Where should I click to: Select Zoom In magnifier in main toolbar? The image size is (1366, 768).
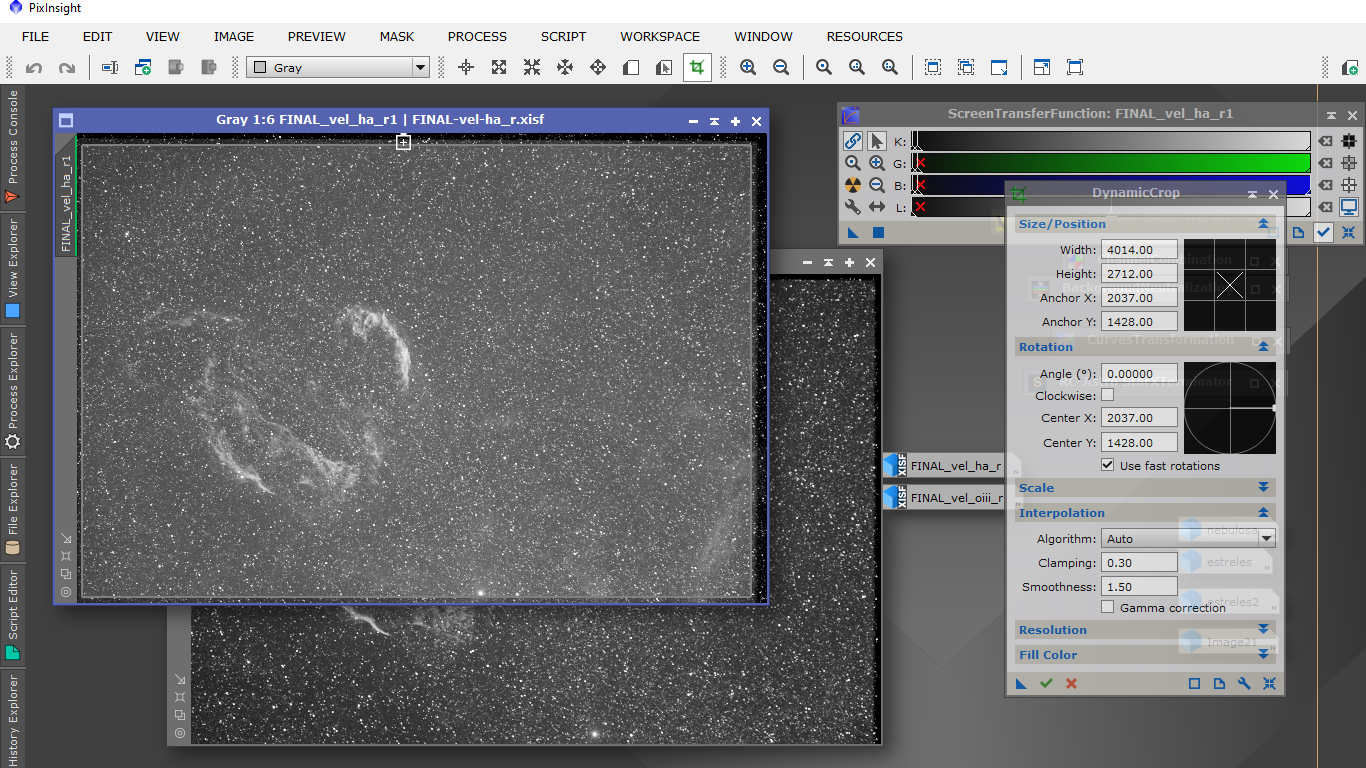pos(748,68)
